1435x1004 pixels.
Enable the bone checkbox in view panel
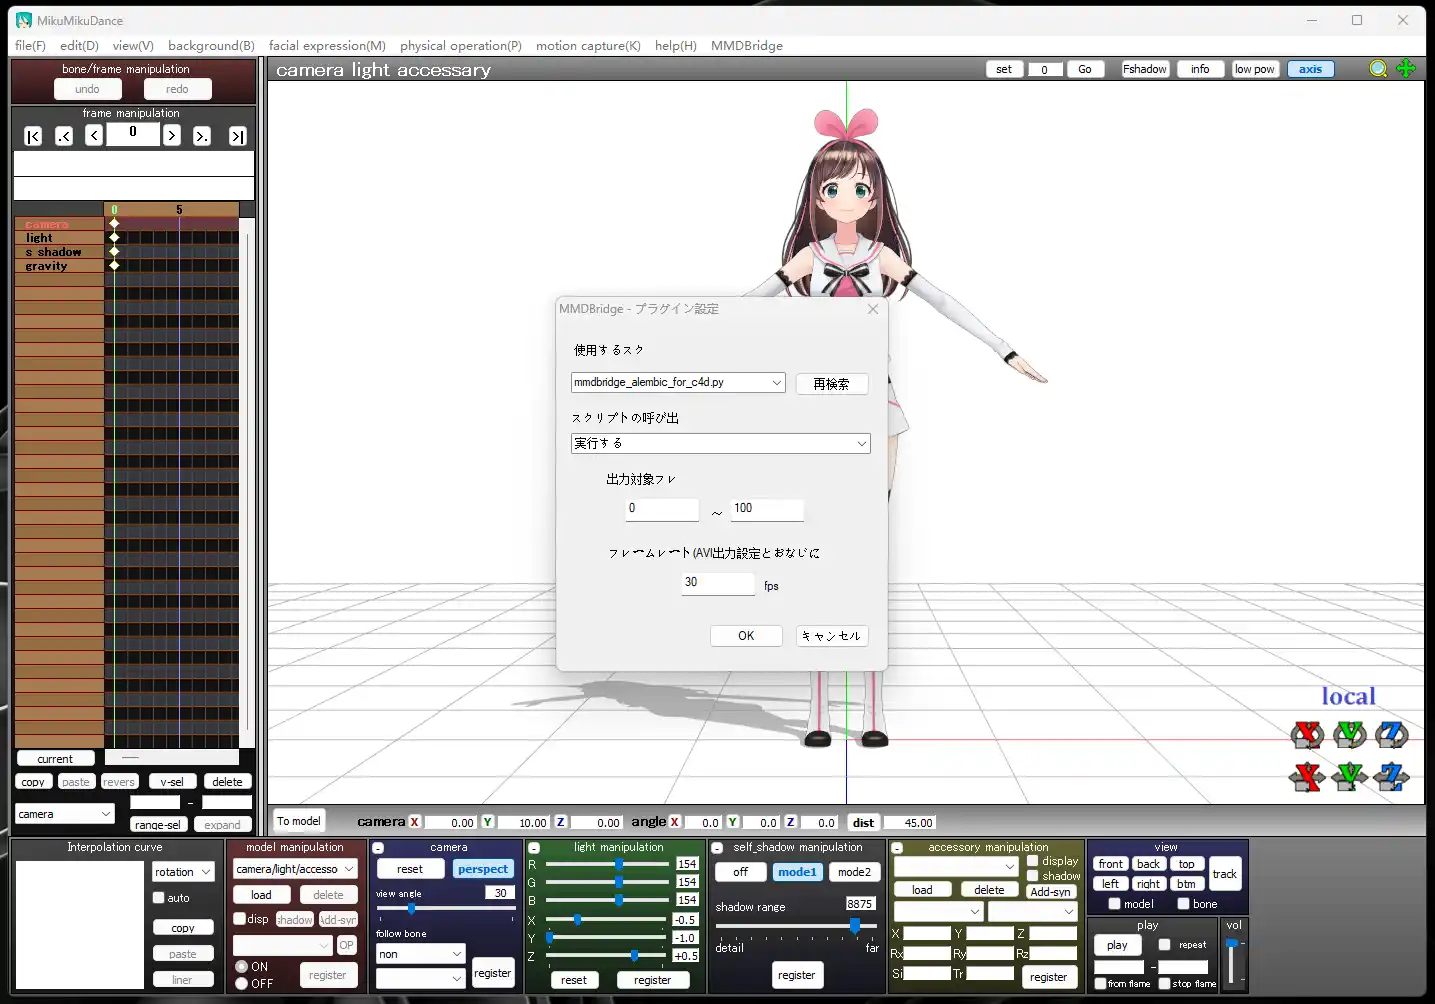[1183, 904]
